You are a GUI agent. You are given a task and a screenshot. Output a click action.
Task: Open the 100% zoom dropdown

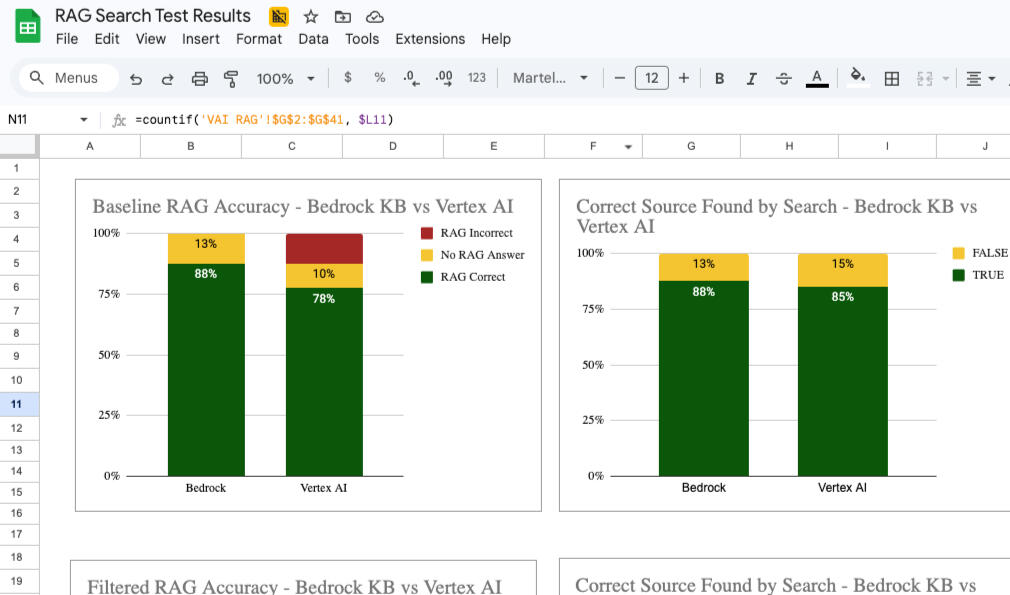(x=285, y=79)
